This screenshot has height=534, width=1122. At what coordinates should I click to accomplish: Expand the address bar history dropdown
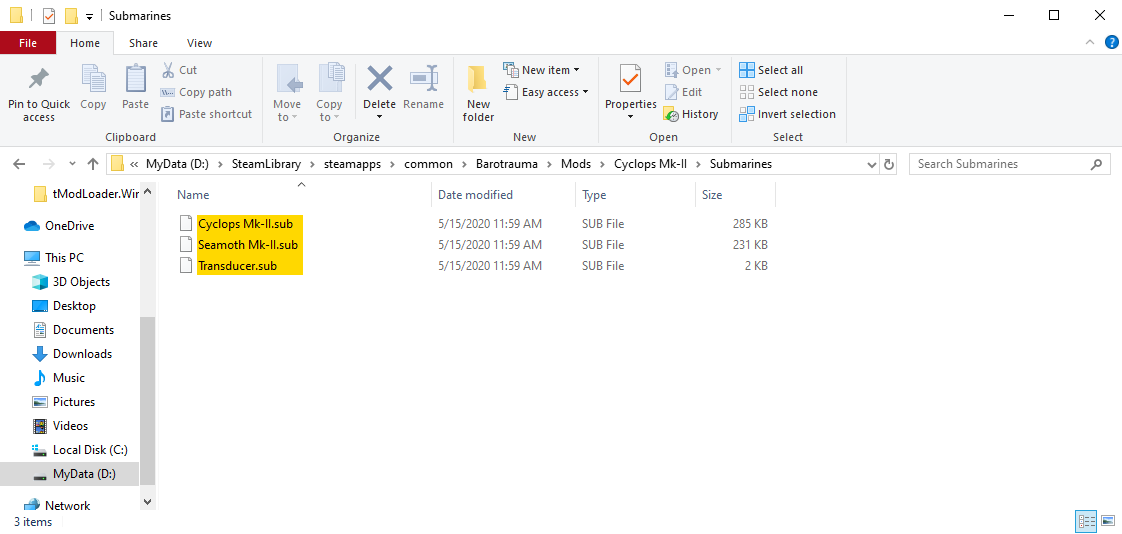[870, 164]
